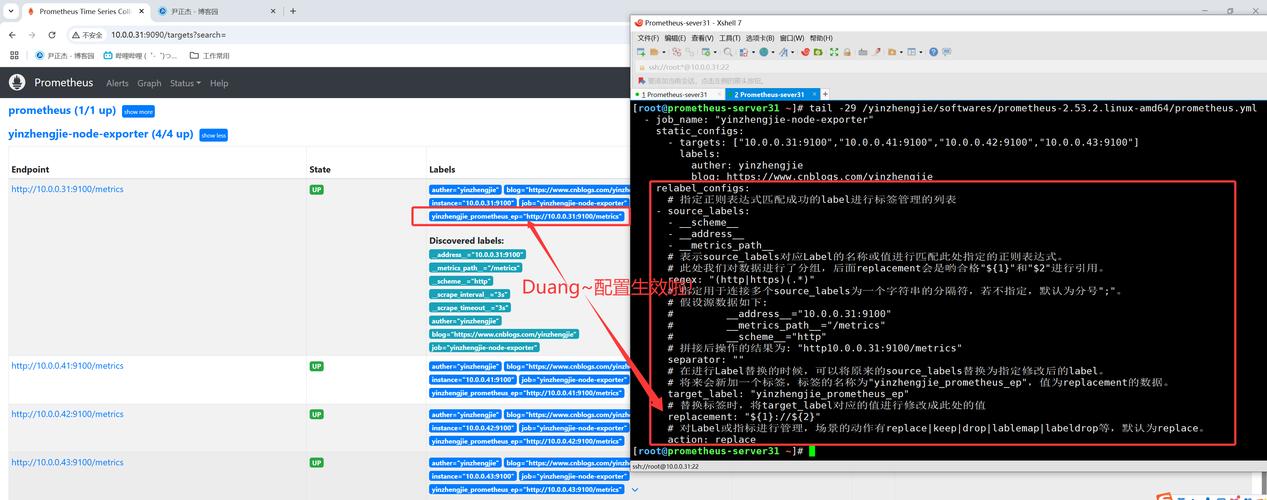The width and height of the screenshot is (1267, 500).
Task: Click the 不安全 not-secure warning indicator
Action: pyautogui.click(x=85, y=35)
